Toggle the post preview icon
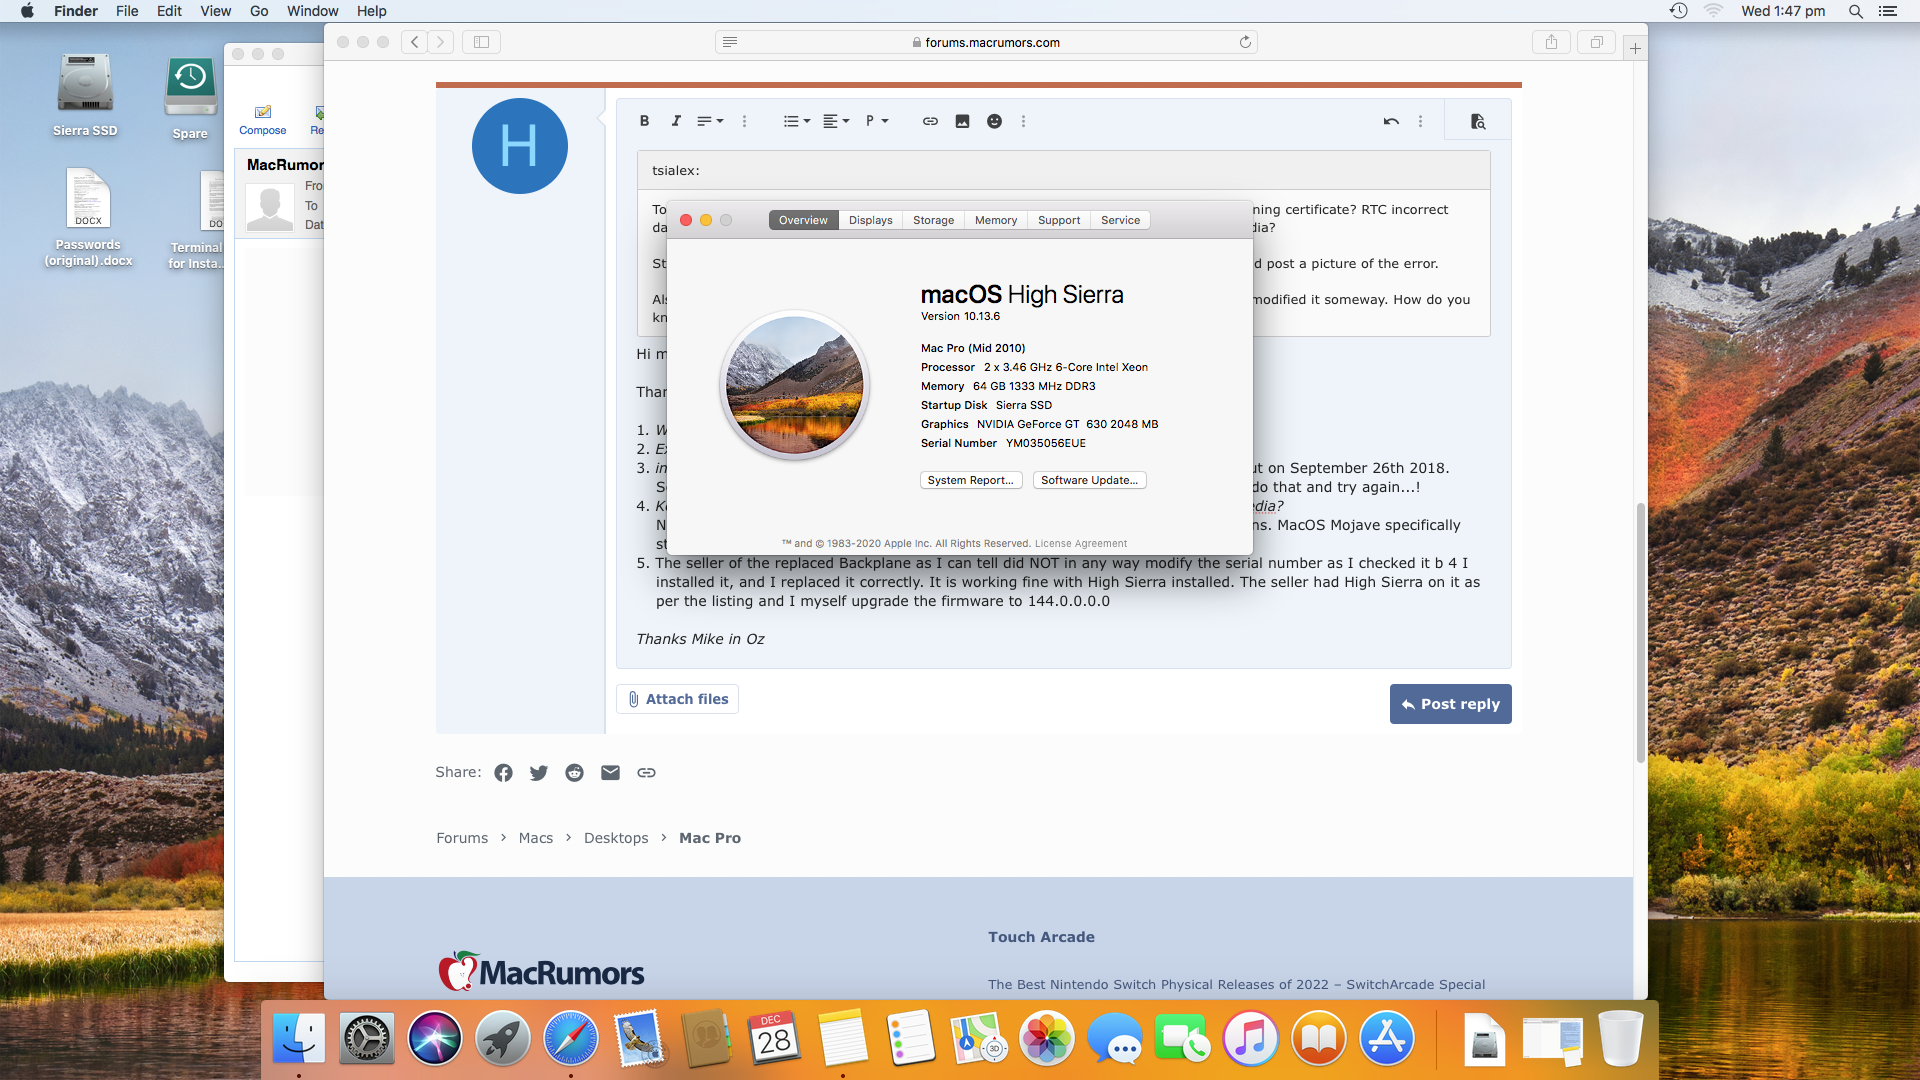Viewport: 1920px width, 1080px height. [1478, 121]
